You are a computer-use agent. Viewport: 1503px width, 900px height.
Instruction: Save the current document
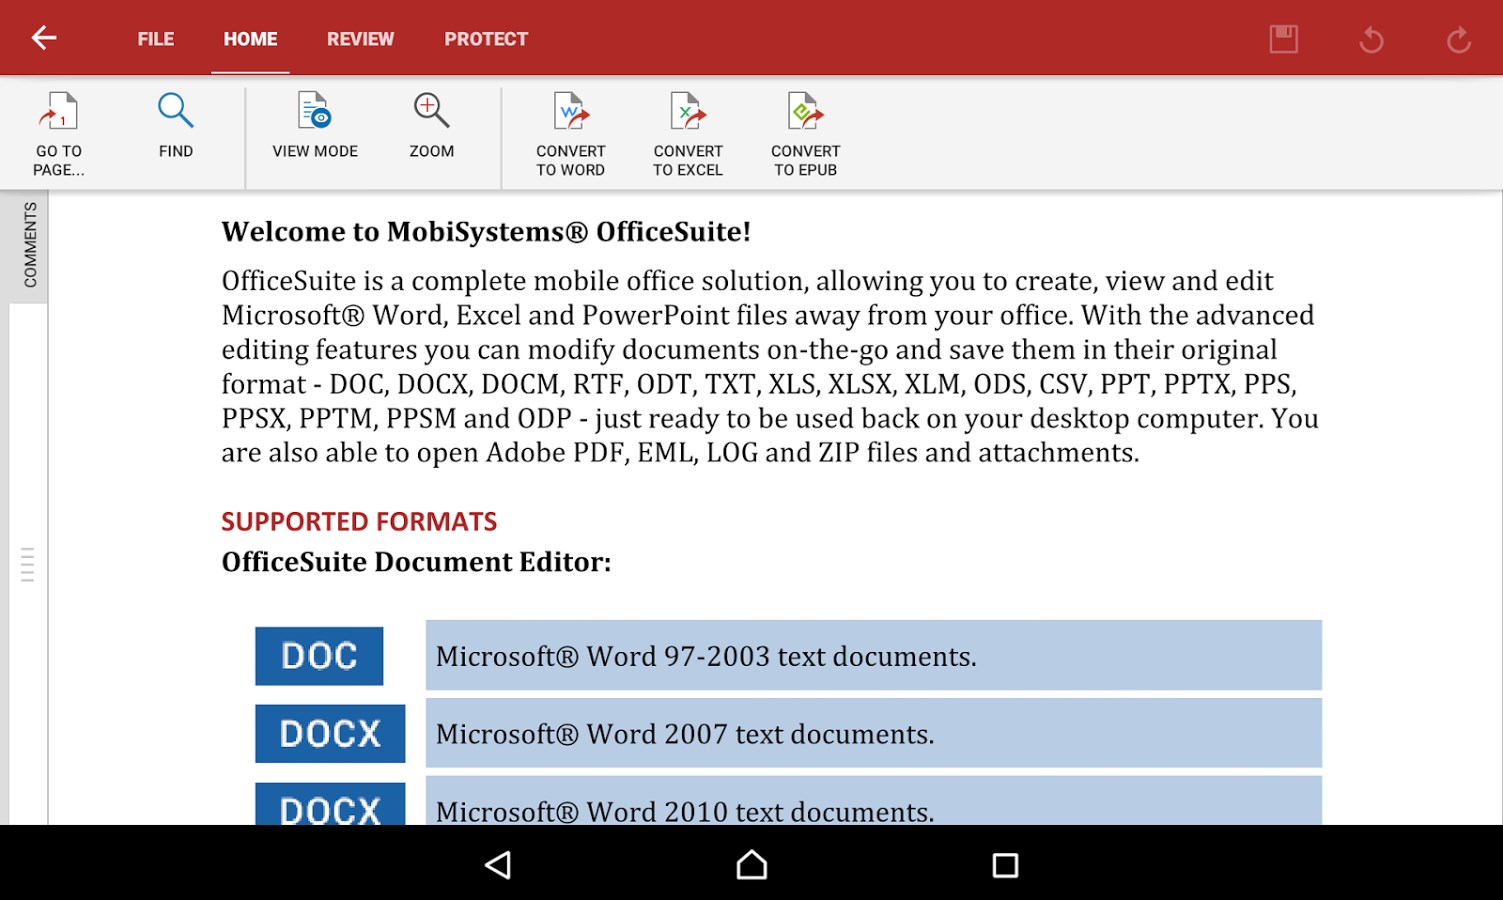click(x=1285, y=38)
